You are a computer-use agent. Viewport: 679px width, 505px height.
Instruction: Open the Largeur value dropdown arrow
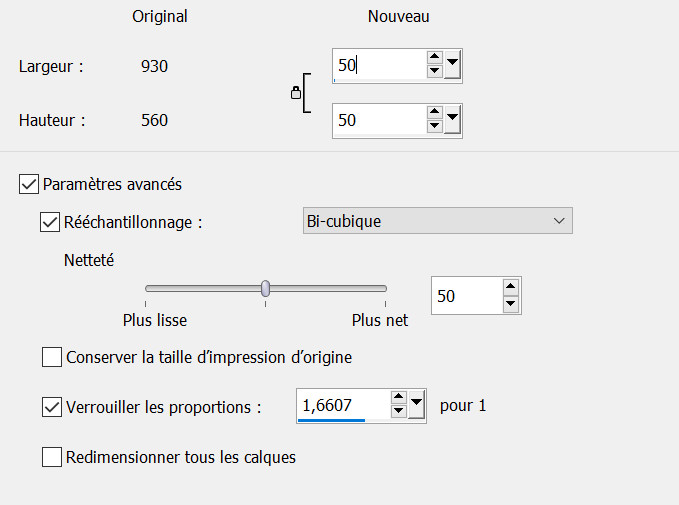(452, 65)
